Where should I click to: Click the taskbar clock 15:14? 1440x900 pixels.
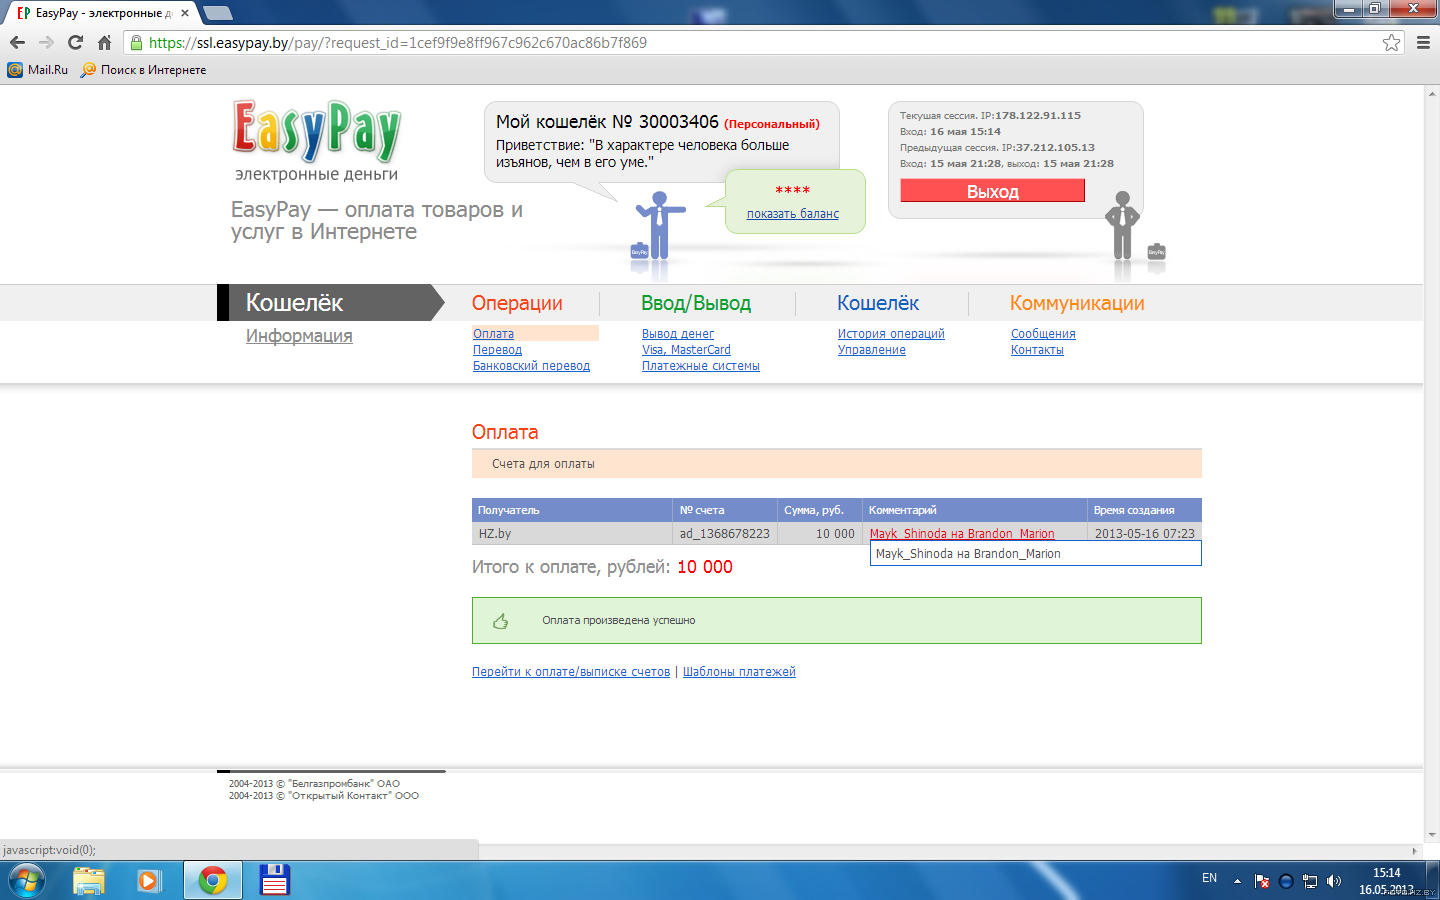coord(1387,873)
